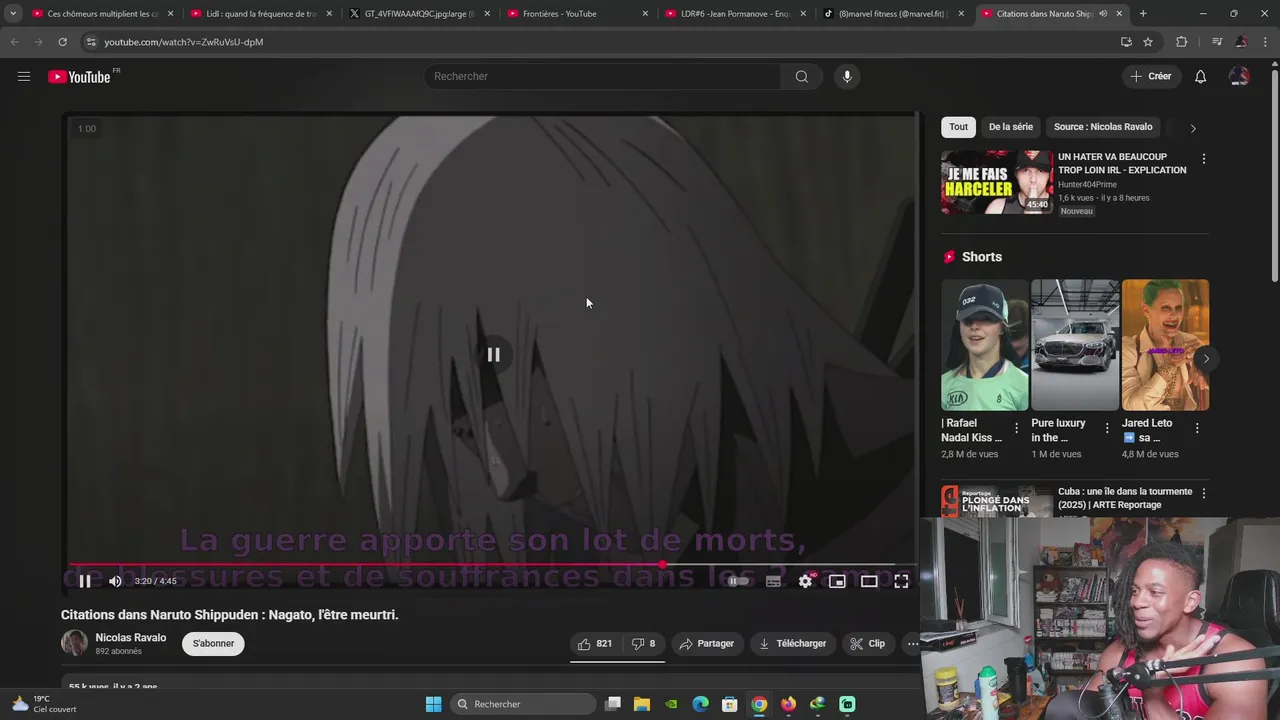Open the Nicolas Ravalo channel avatar
This screenshot has width=1280, height=720.
point(74,643)
